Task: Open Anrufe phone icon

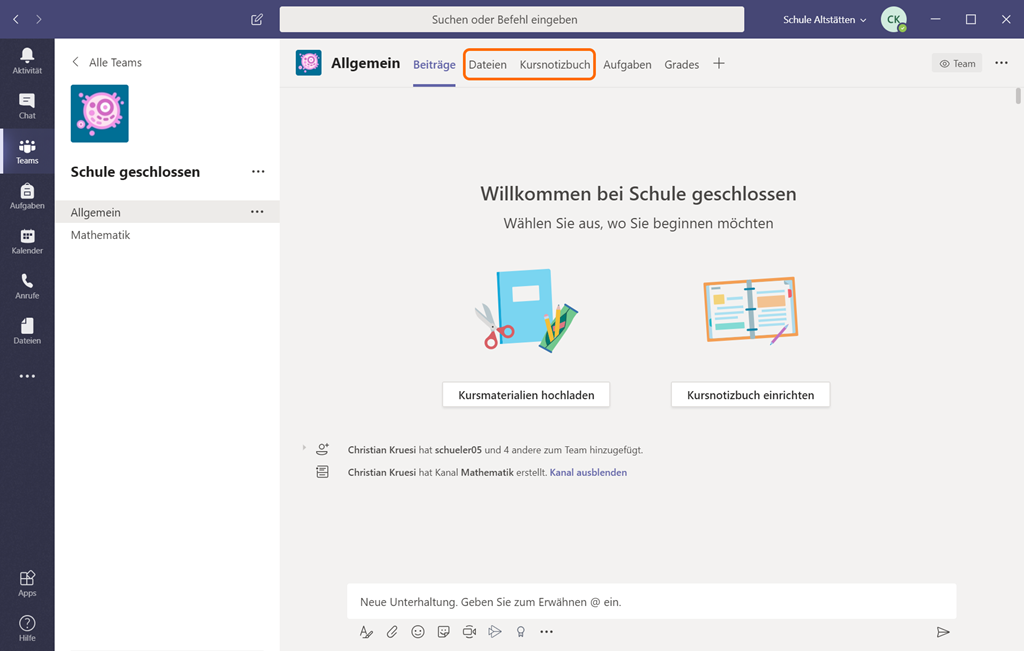Action: pyautogui.click(x=27, y=285)
